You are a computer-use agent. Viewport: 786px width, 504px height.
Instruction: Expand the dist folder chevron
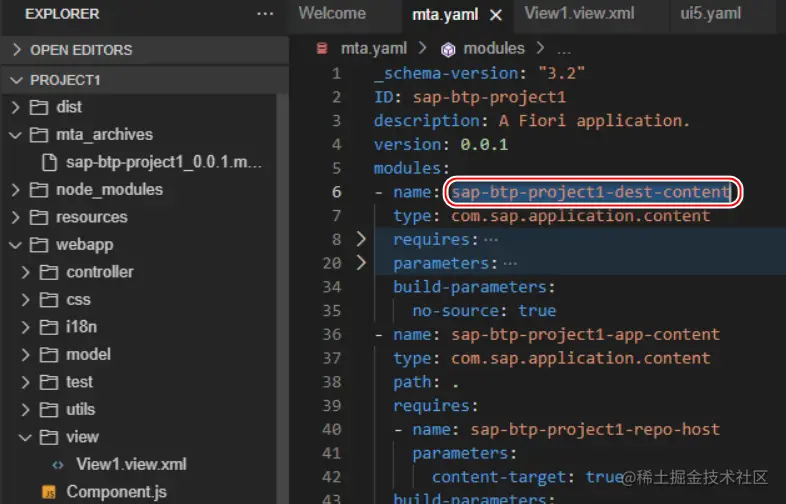click(x=16, y=107)
